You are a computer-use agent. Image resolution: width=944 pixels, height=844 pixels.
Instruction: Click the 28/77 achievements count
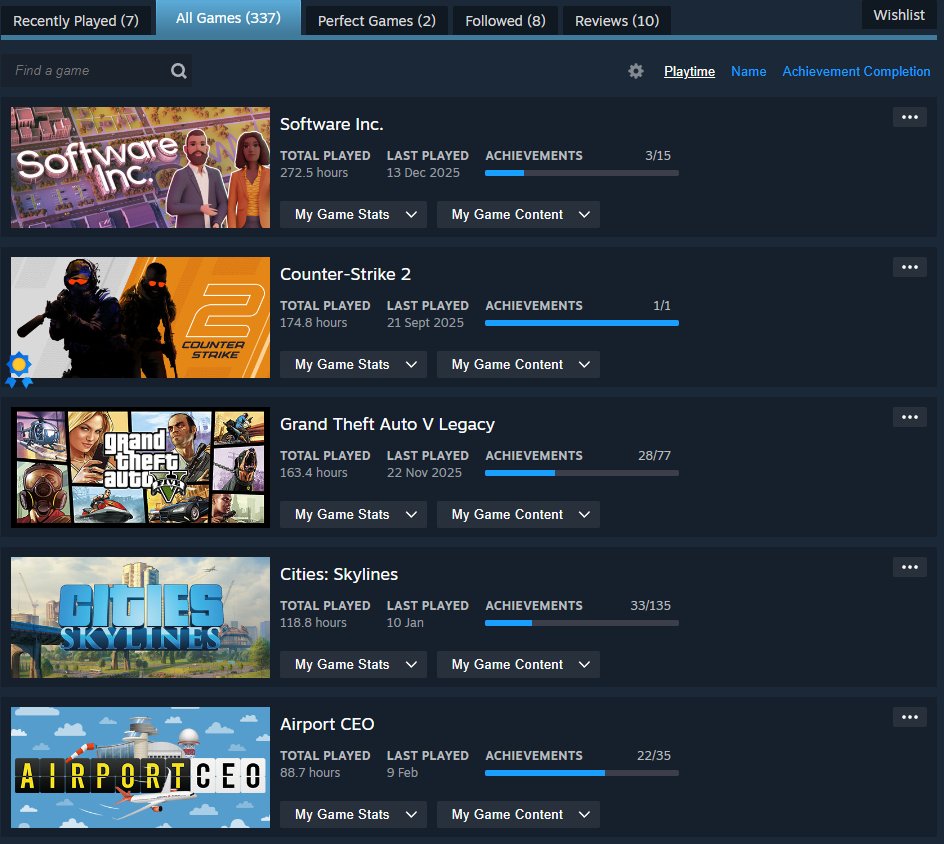coord(654,455)
